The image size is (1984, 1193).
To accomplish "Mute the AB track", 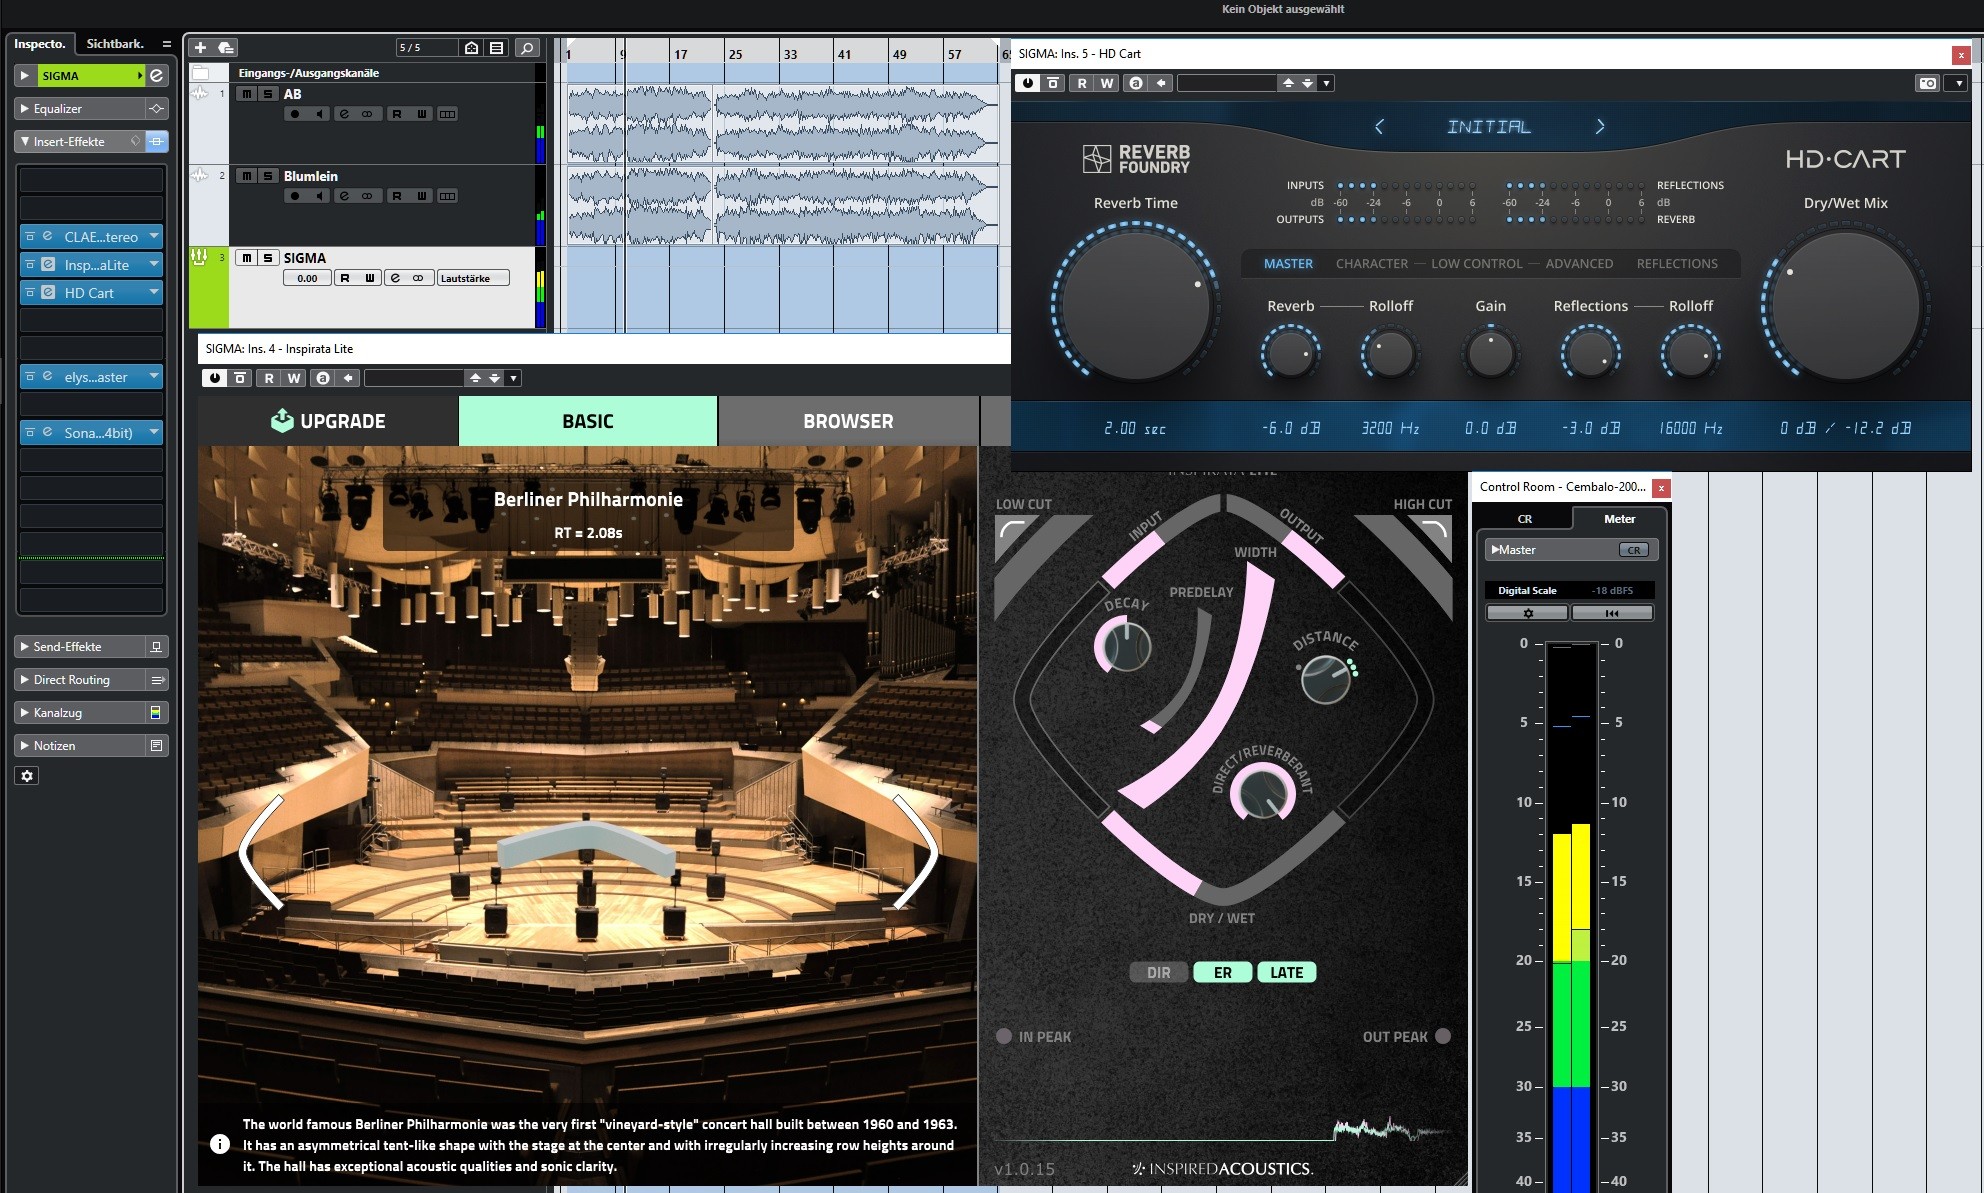I will (x=246, y=94).
